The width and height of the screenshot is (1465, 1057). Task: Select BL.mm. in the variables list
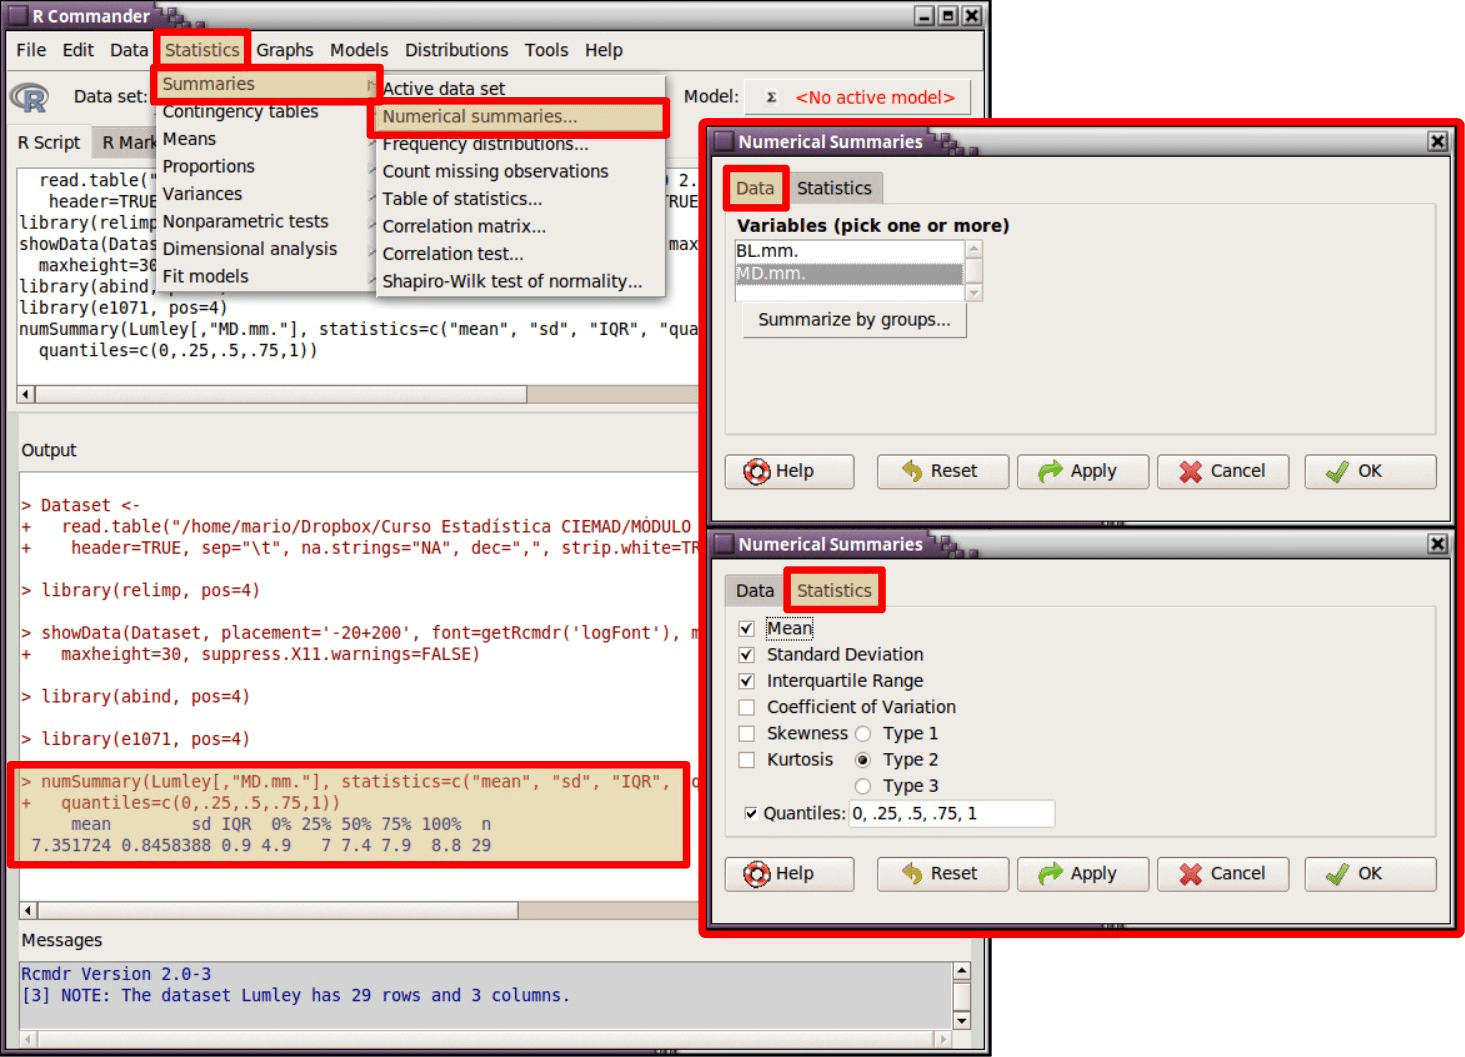point(849,251)
